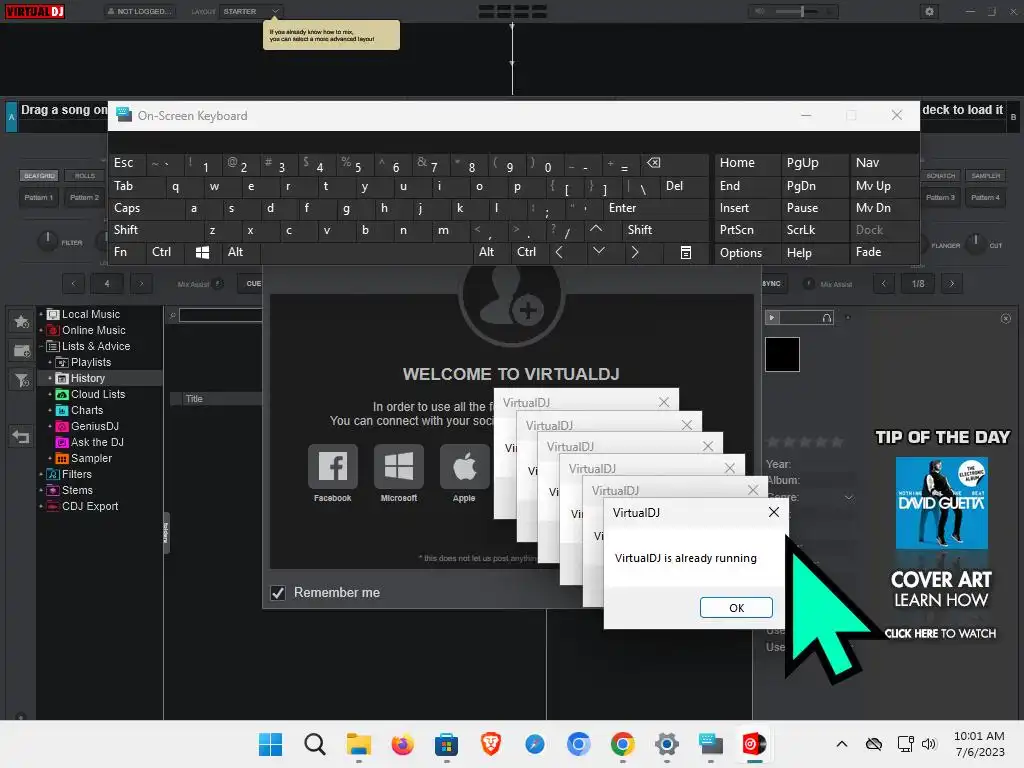Click the filter funnel sidebar icon
Viewport: 1024px width, 768px height.
coord(21,379)
